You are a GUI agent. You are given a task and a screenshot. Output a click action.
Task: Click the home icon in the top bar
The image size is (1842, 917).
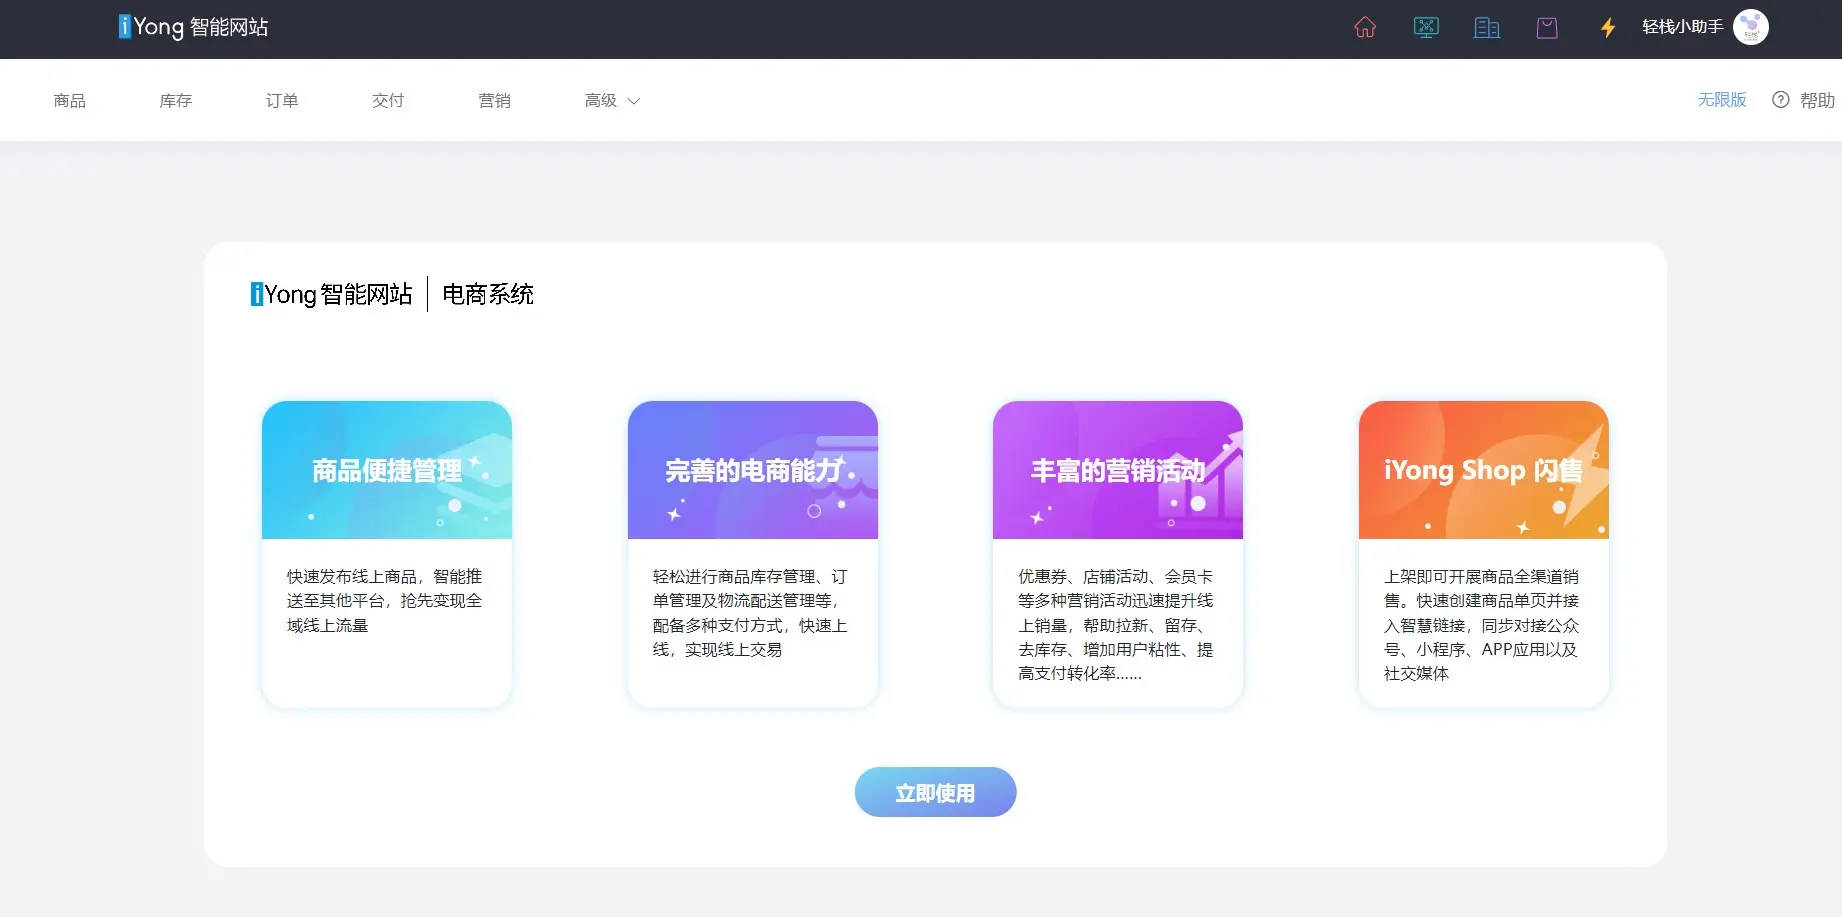pyautogui.click(x=1365, y=27)
